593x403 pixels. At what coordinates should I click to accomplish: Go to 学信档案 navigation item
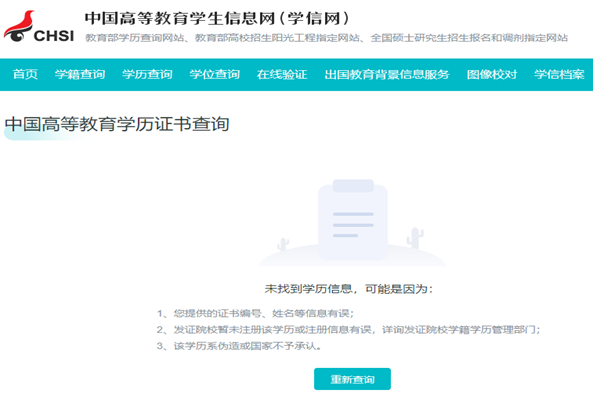(559, 74)
